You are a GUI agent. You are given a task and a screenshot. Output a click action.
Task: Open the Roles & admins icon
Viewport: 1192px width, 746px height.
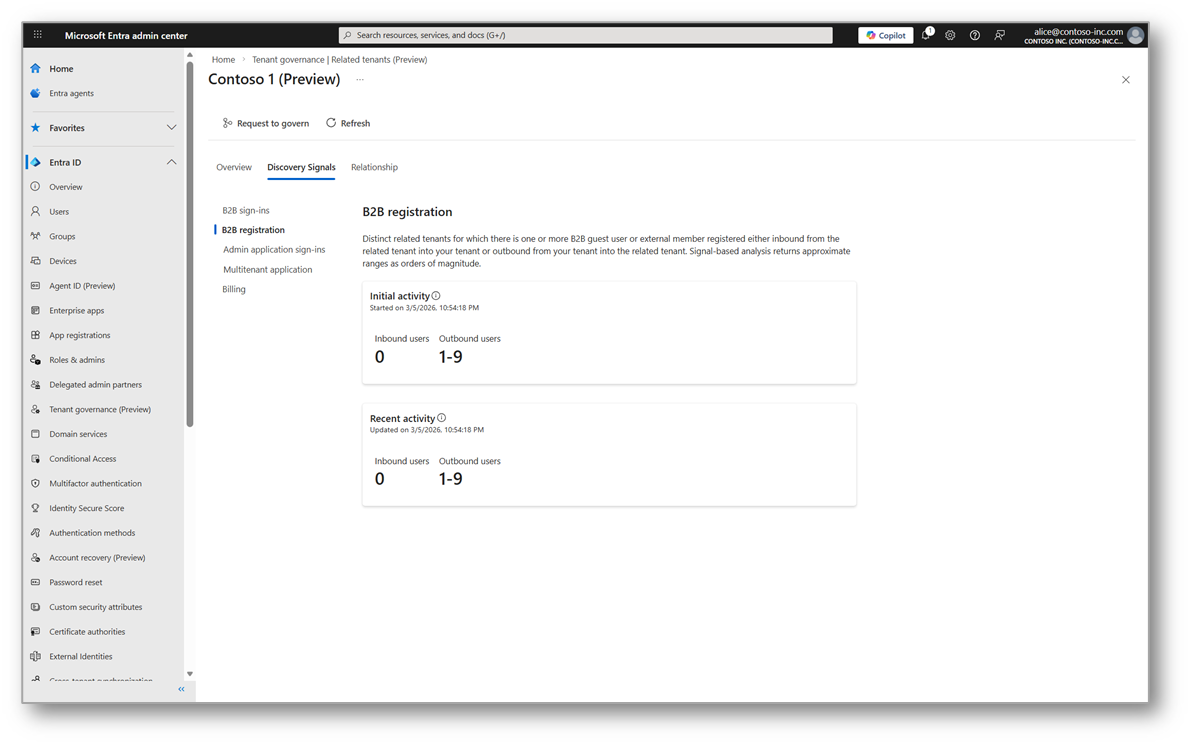click(x=35, y=360)
